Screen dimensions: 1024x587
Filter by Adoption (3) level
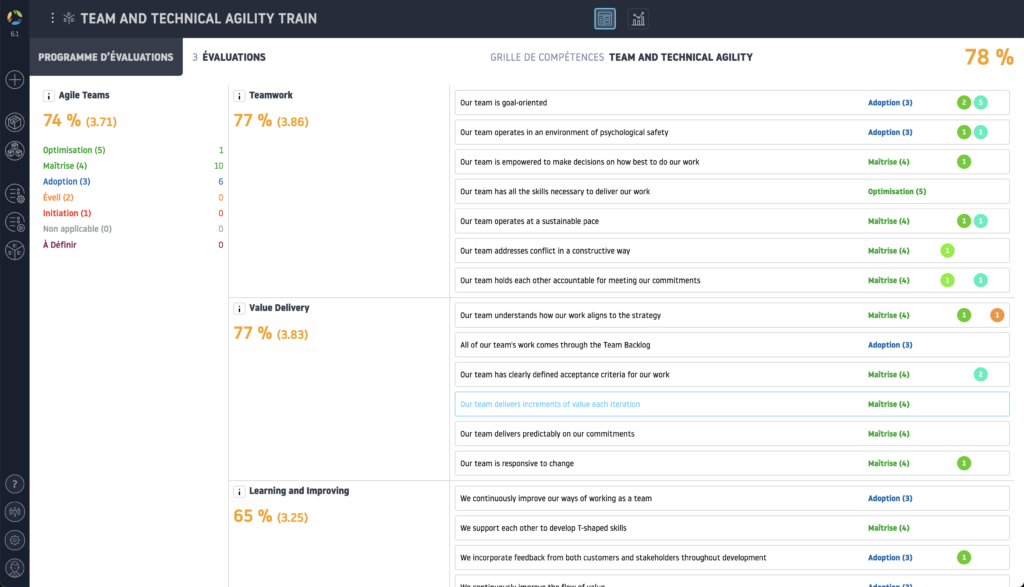[x=67, y=182]
